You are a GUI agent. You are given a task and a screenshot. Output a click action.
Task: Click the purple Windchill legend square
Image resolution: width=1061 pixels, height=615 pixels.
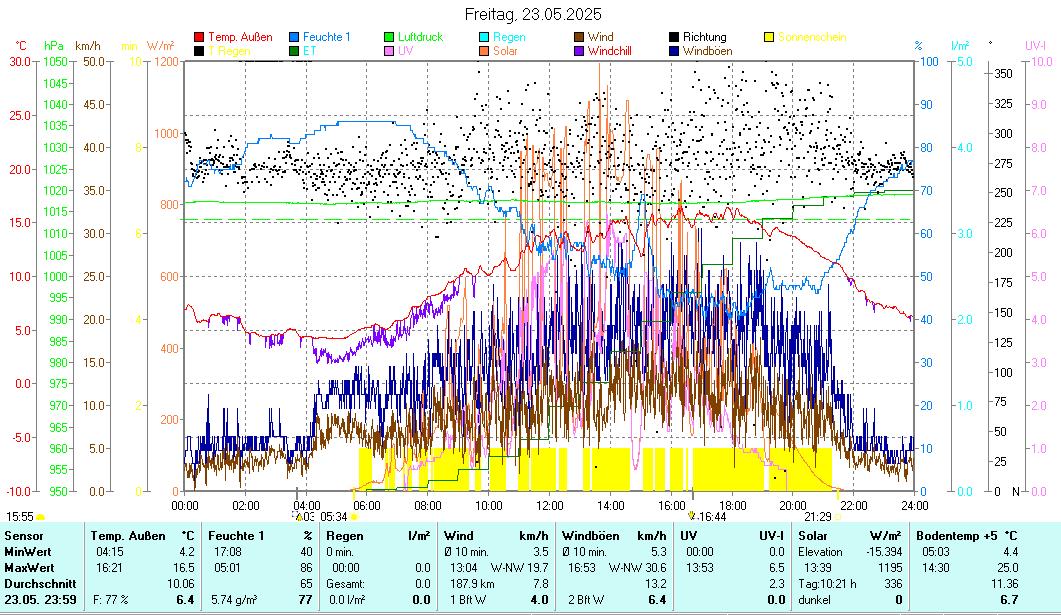click(580, 50)
